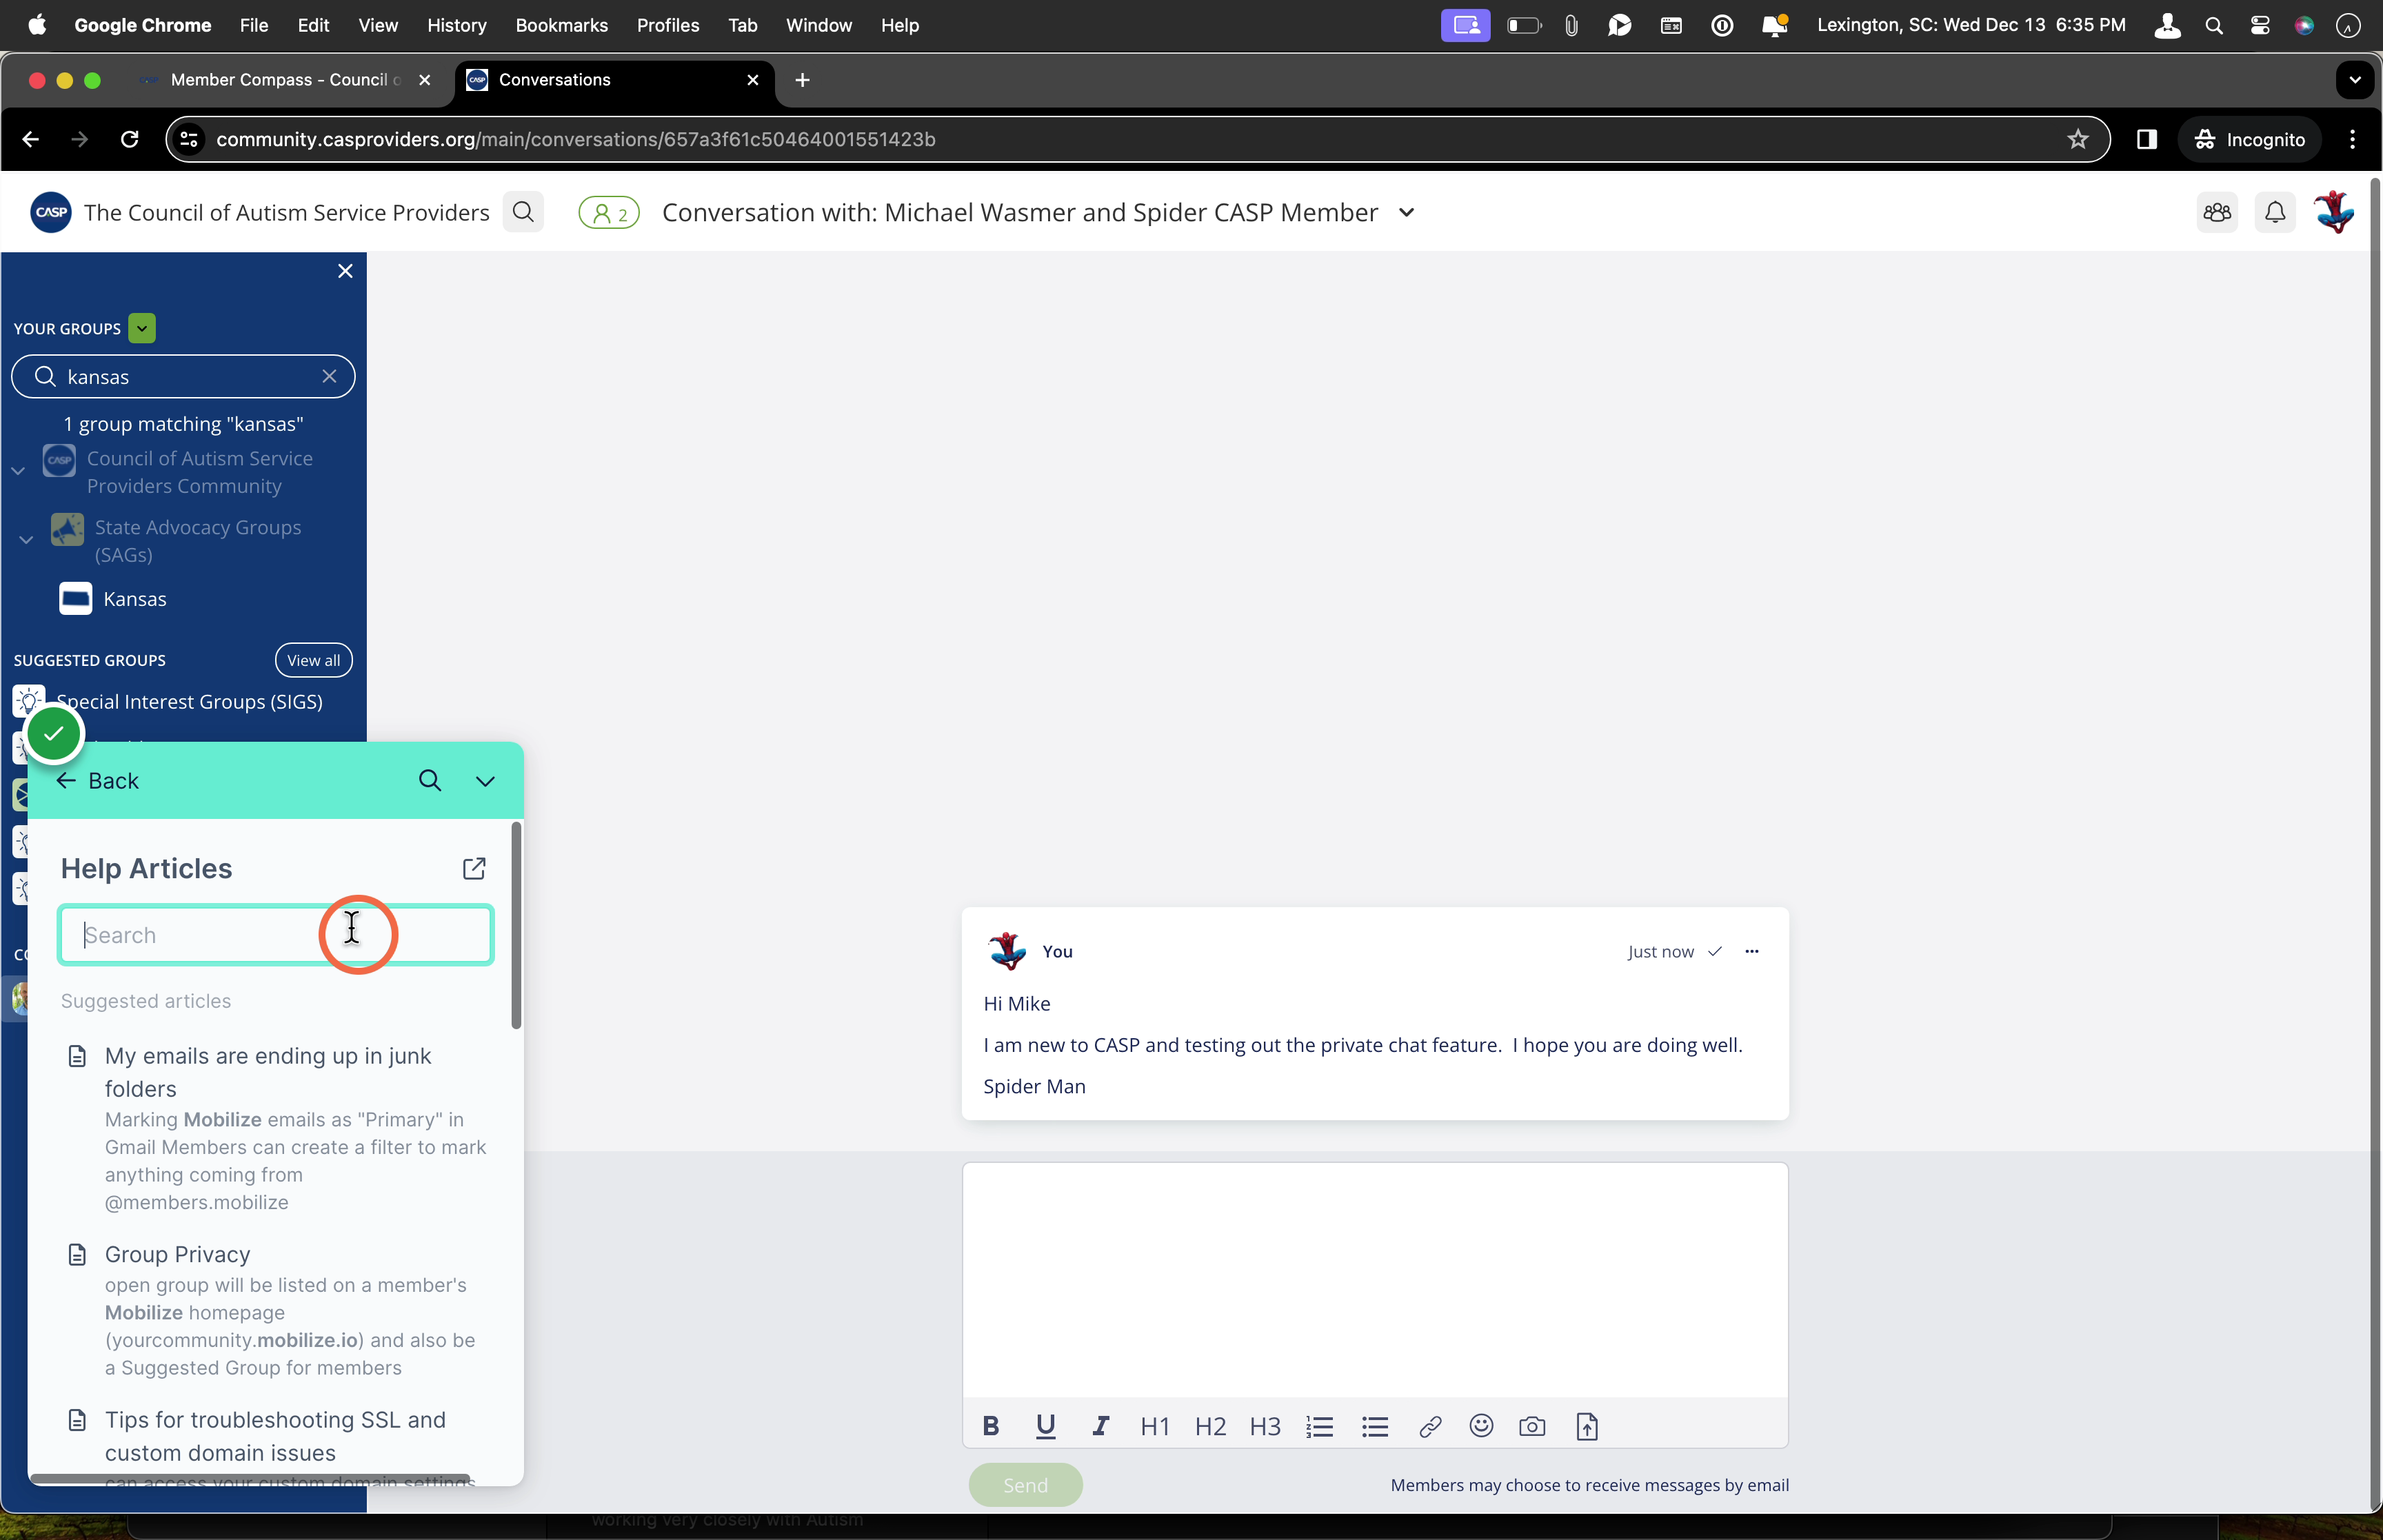
Task: Open the members directory icon
Action: 2217,212
